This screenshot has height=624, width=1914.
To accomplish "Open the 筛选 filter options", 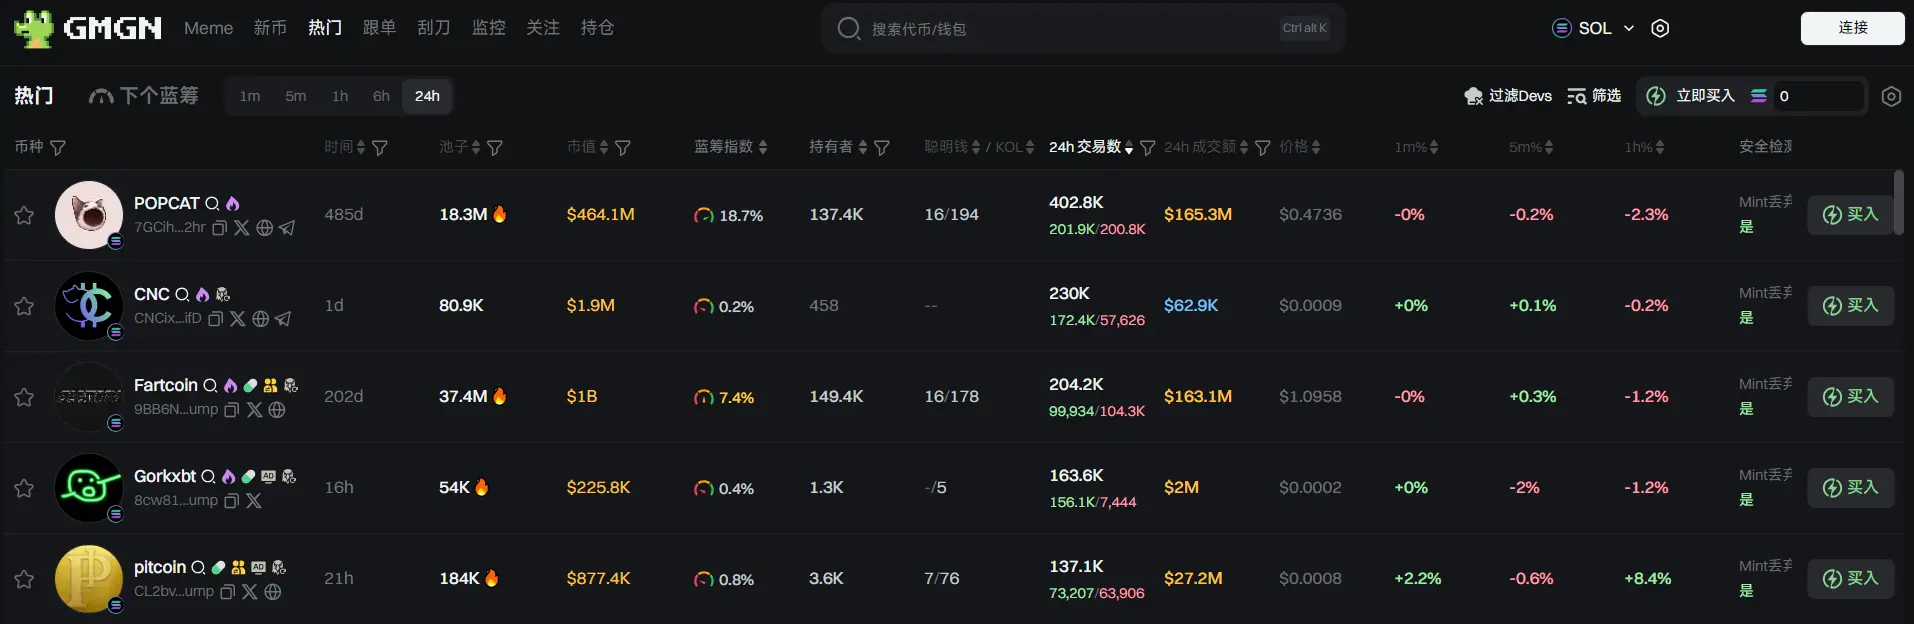I will (1594, 96).
